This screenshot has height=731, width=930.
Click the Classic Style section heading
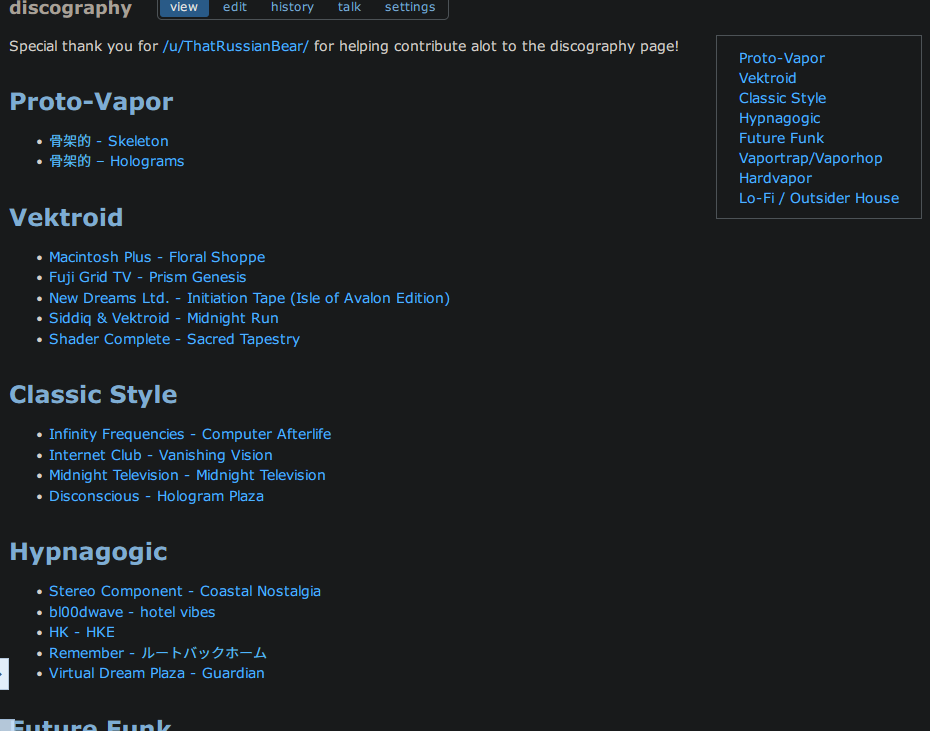(93, 395)
